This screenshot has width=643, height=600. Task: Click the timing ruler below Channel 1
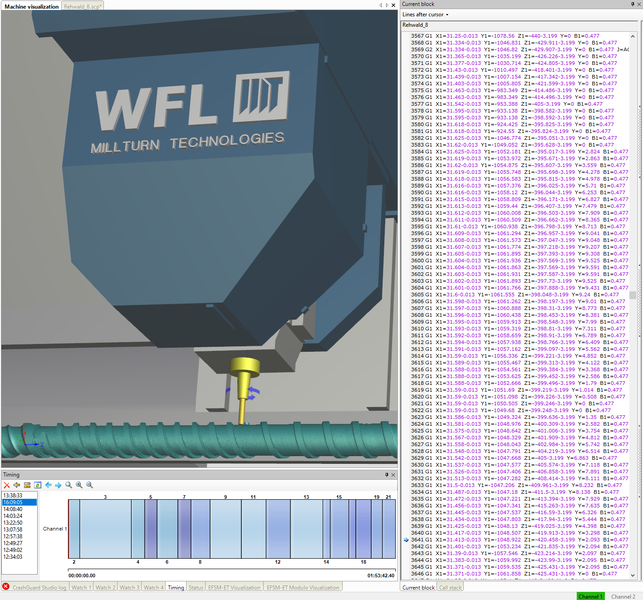[232, 570]
